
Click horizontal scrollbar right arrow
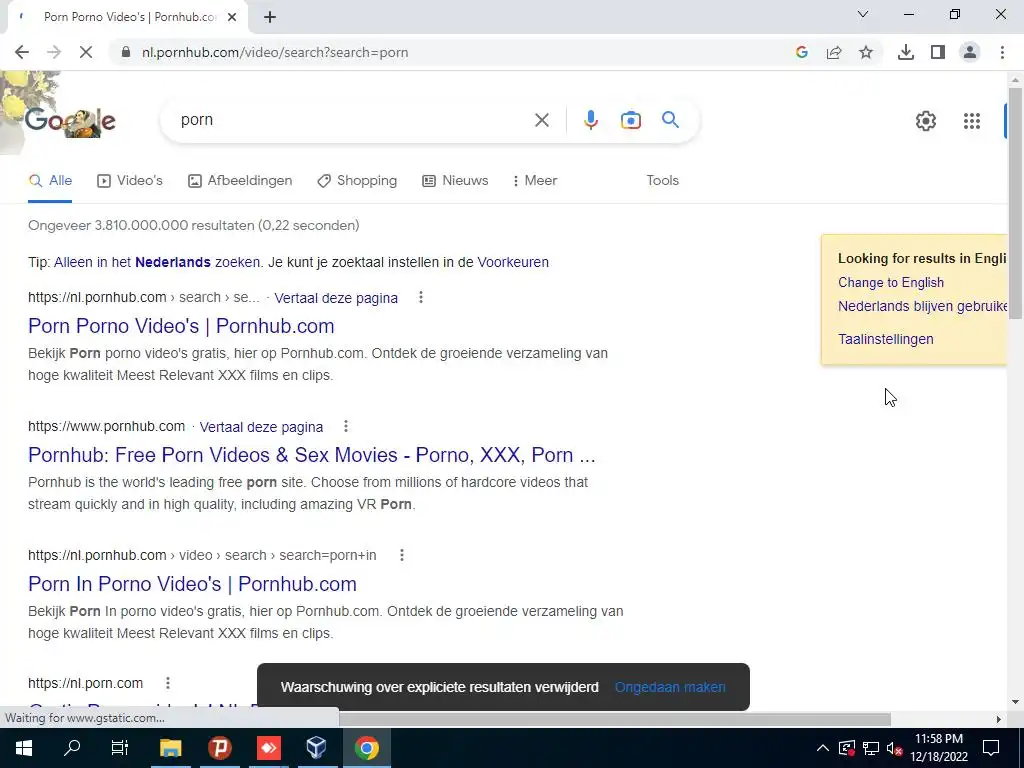(x=999, y=719)
